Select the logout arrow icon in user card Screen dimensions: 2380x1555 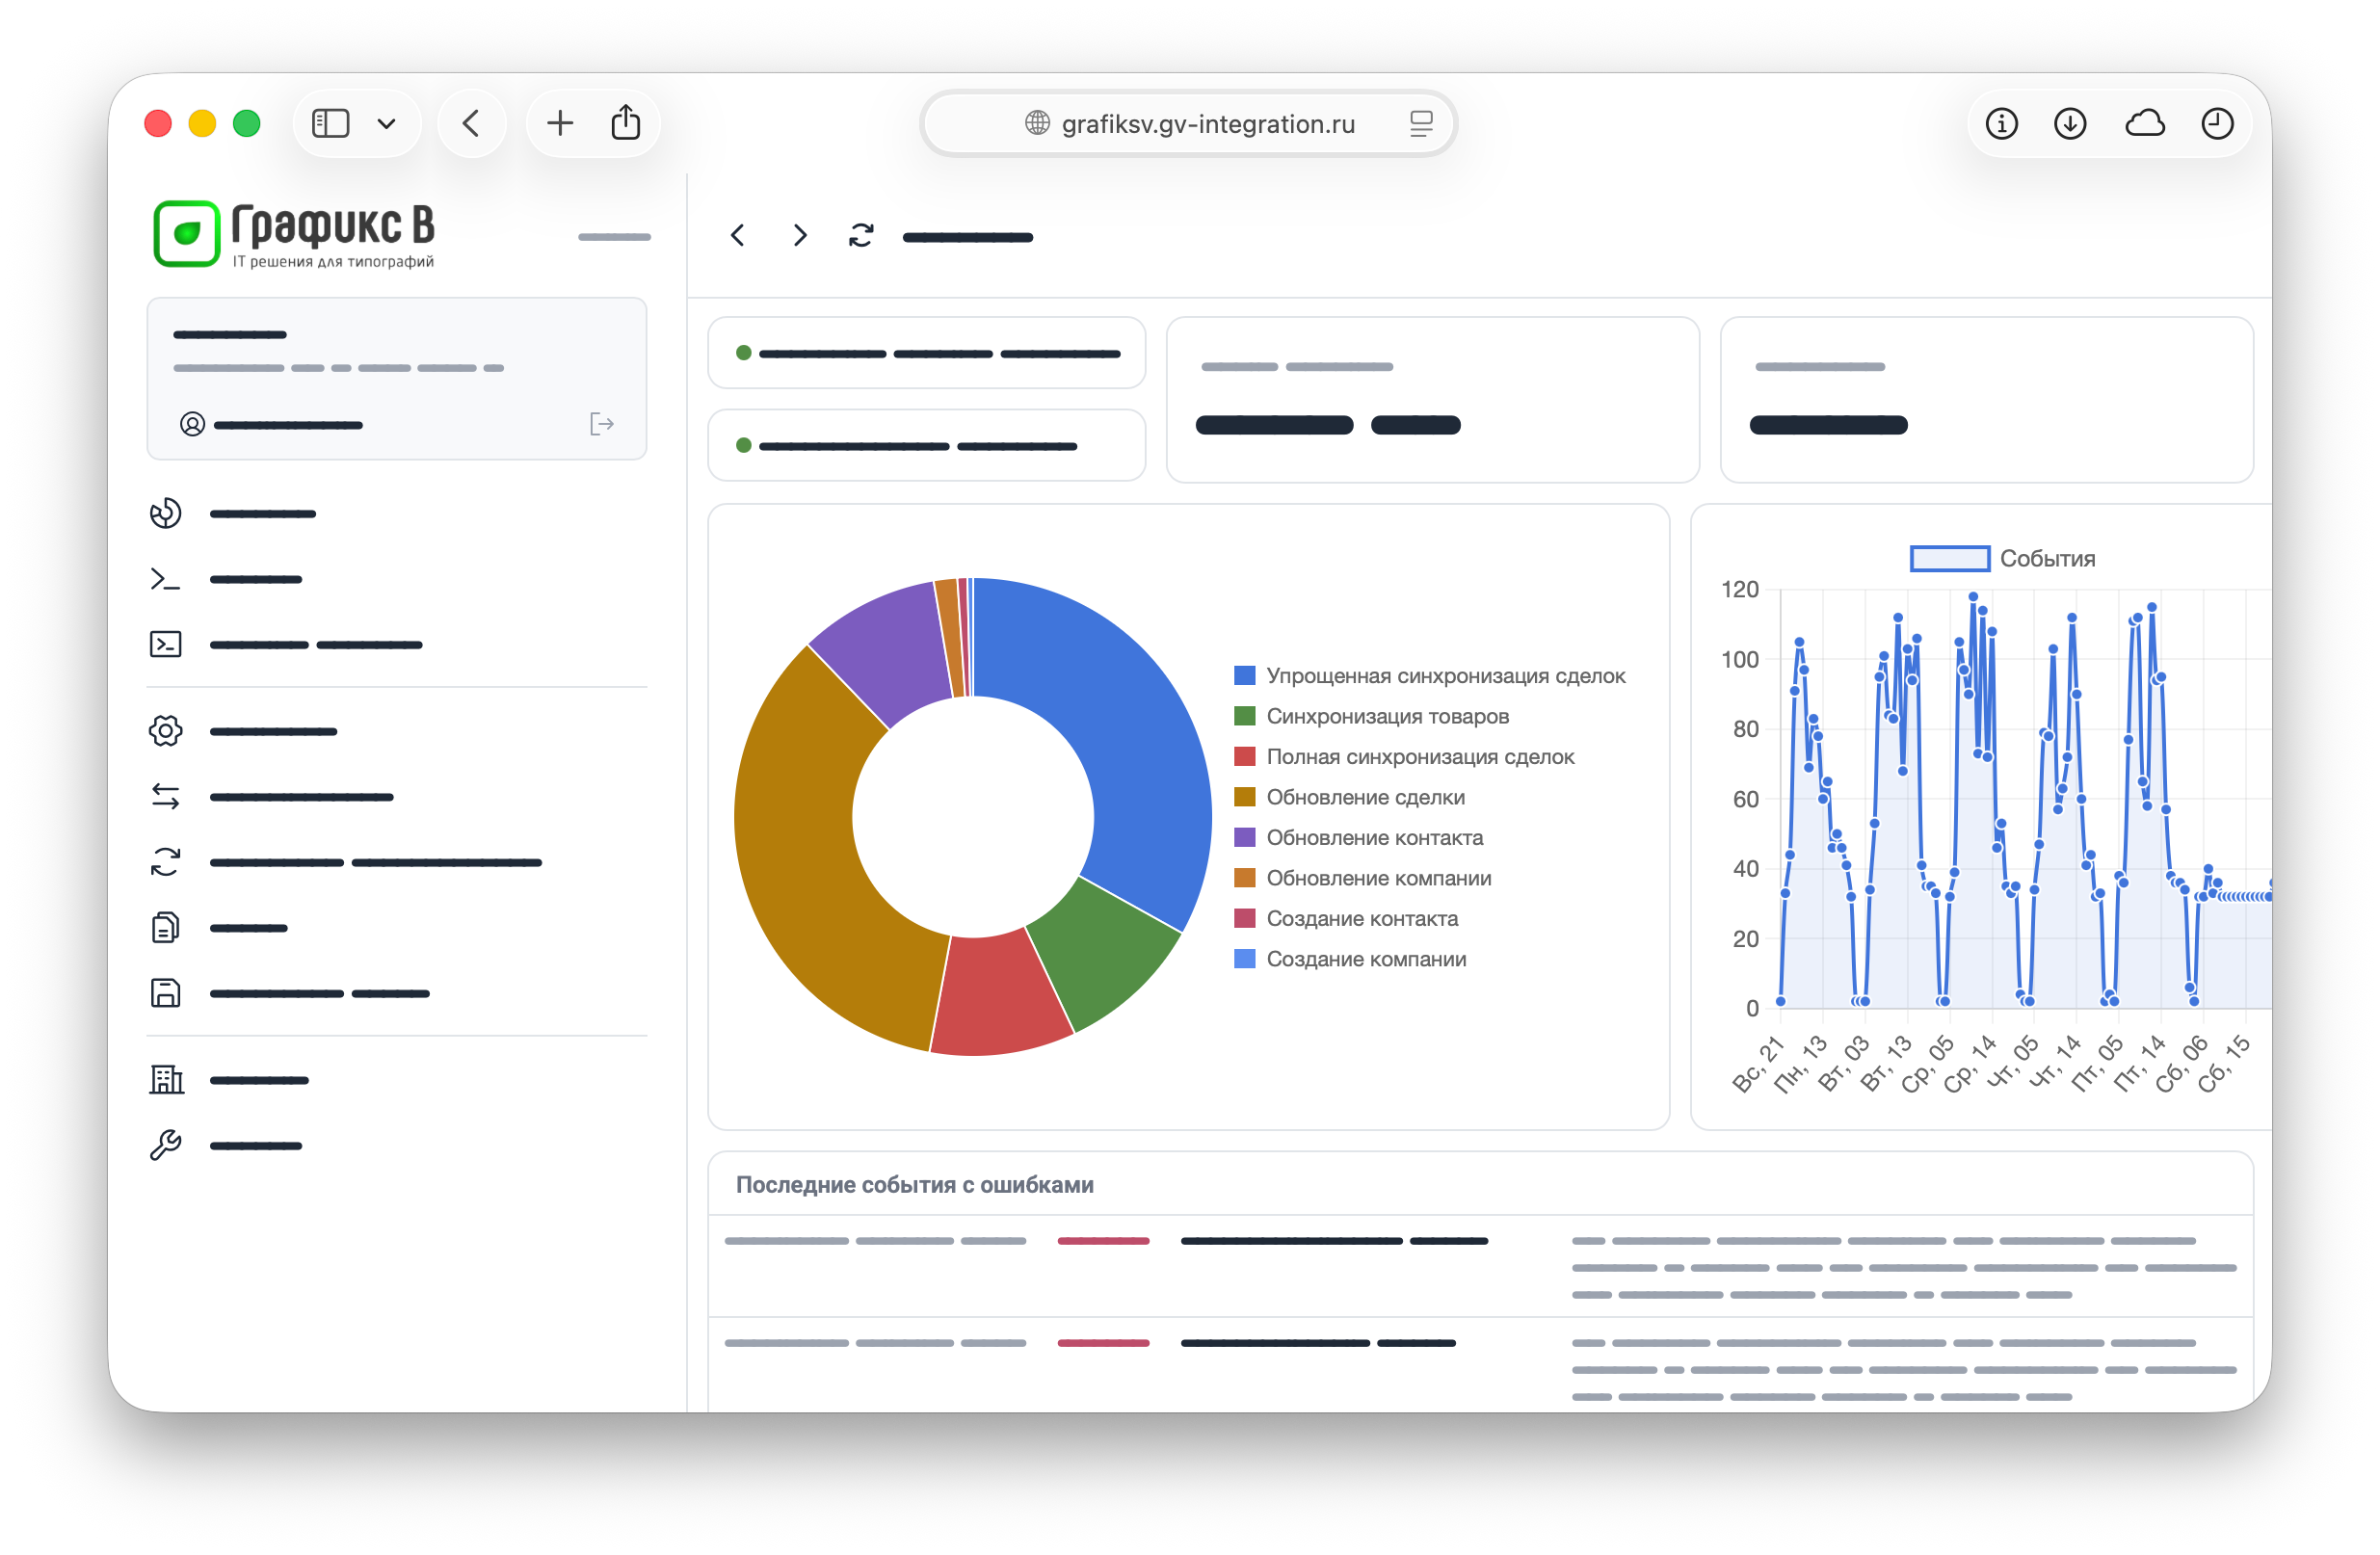[x=601, y=424]
